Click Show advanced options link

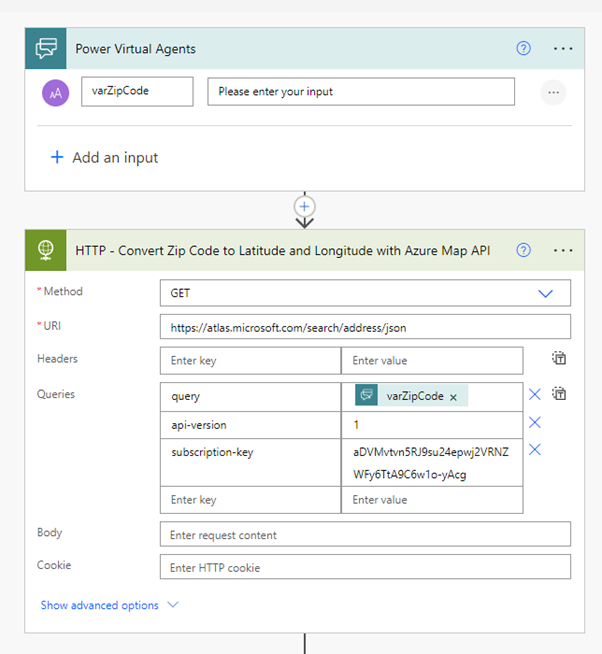[100, 605]
